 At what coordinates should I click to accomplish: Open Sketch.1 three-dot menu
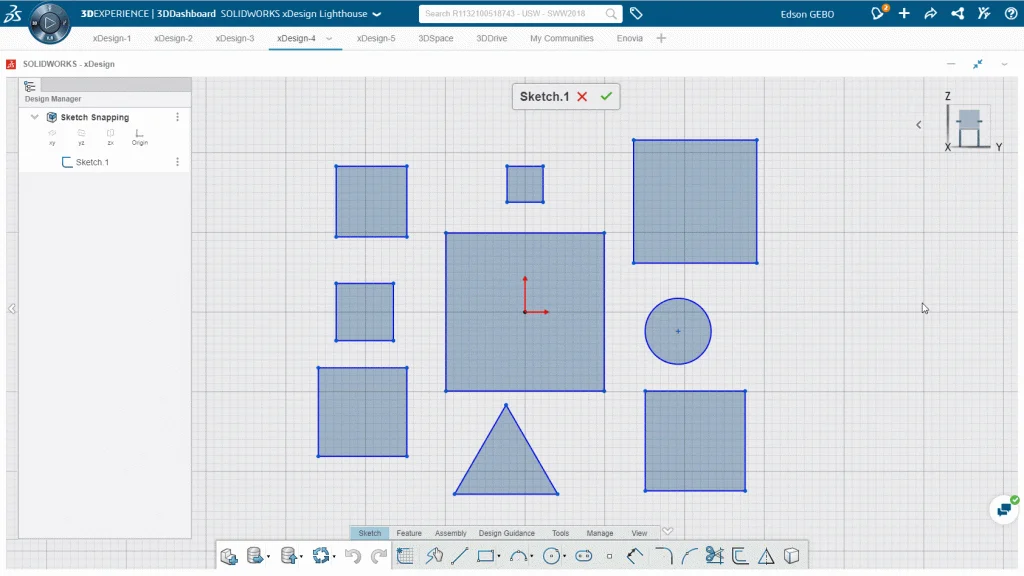pos(177,162)
